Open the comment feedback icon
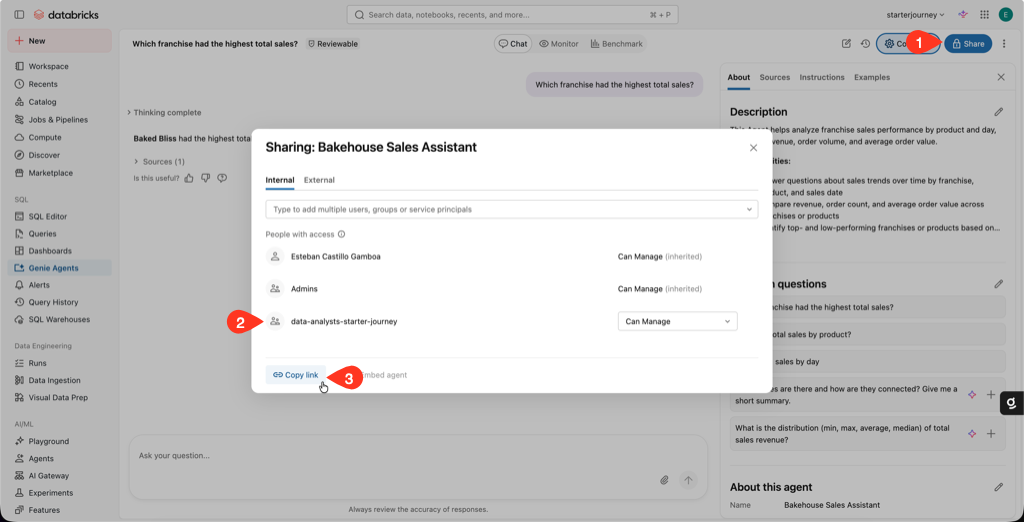The image size is (1024, 522). point(222,178)
